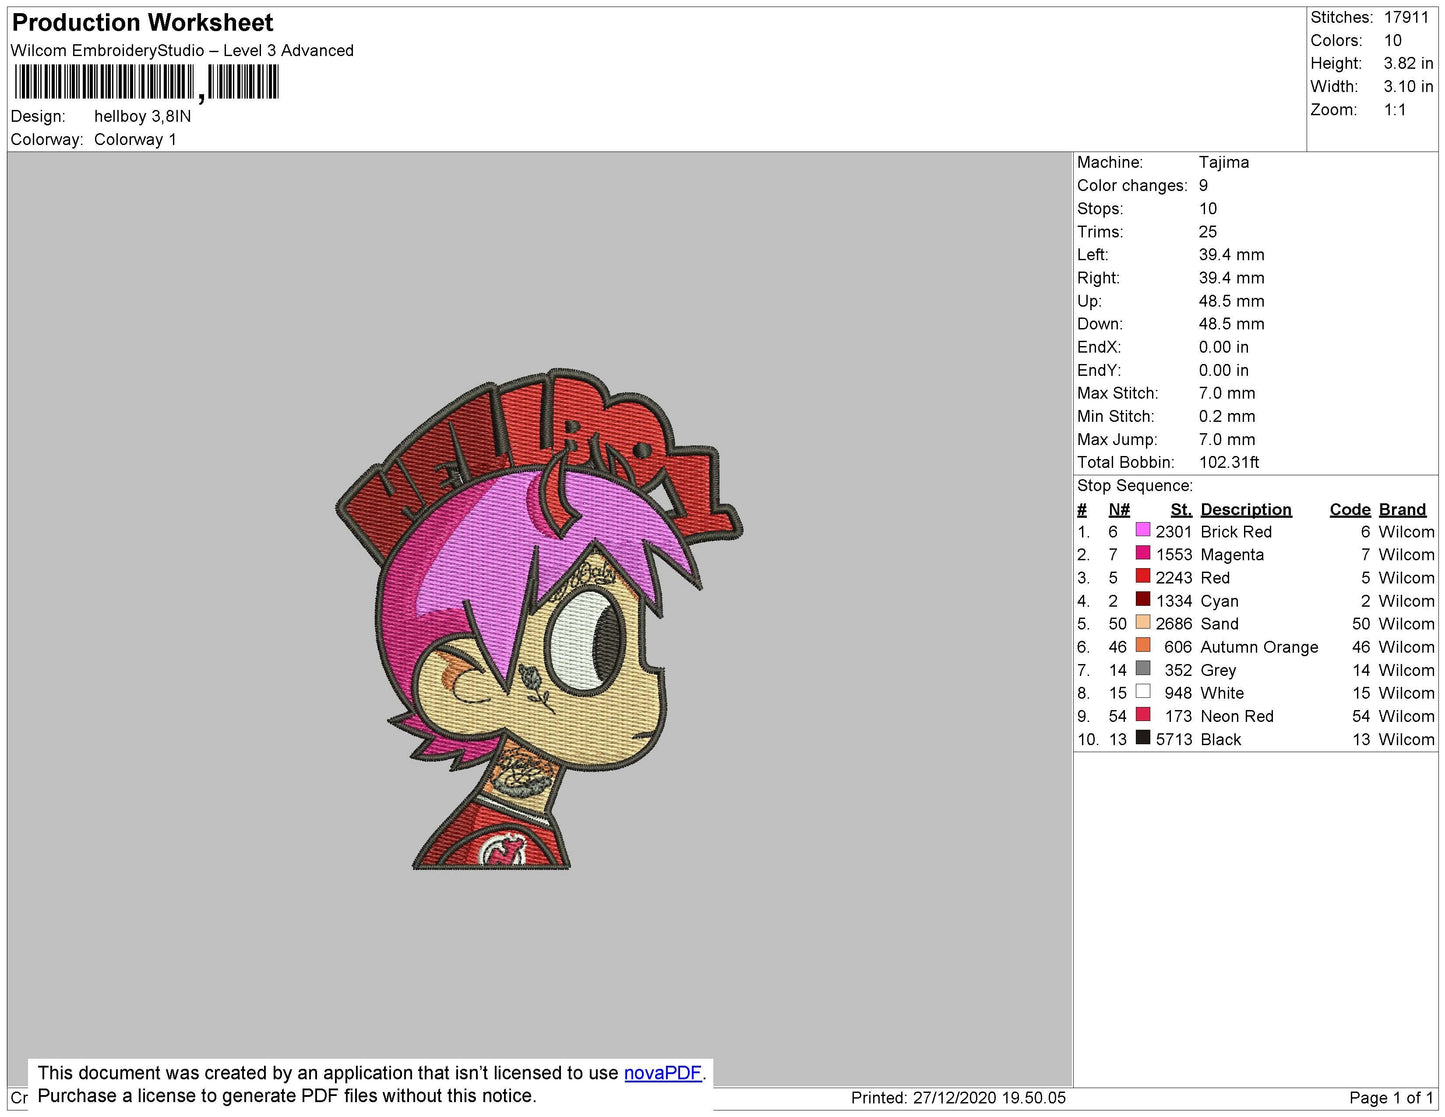The image size is (1445, 1117).
Task: Pick the Red thread color swatch
Action: pos(1143,576)
